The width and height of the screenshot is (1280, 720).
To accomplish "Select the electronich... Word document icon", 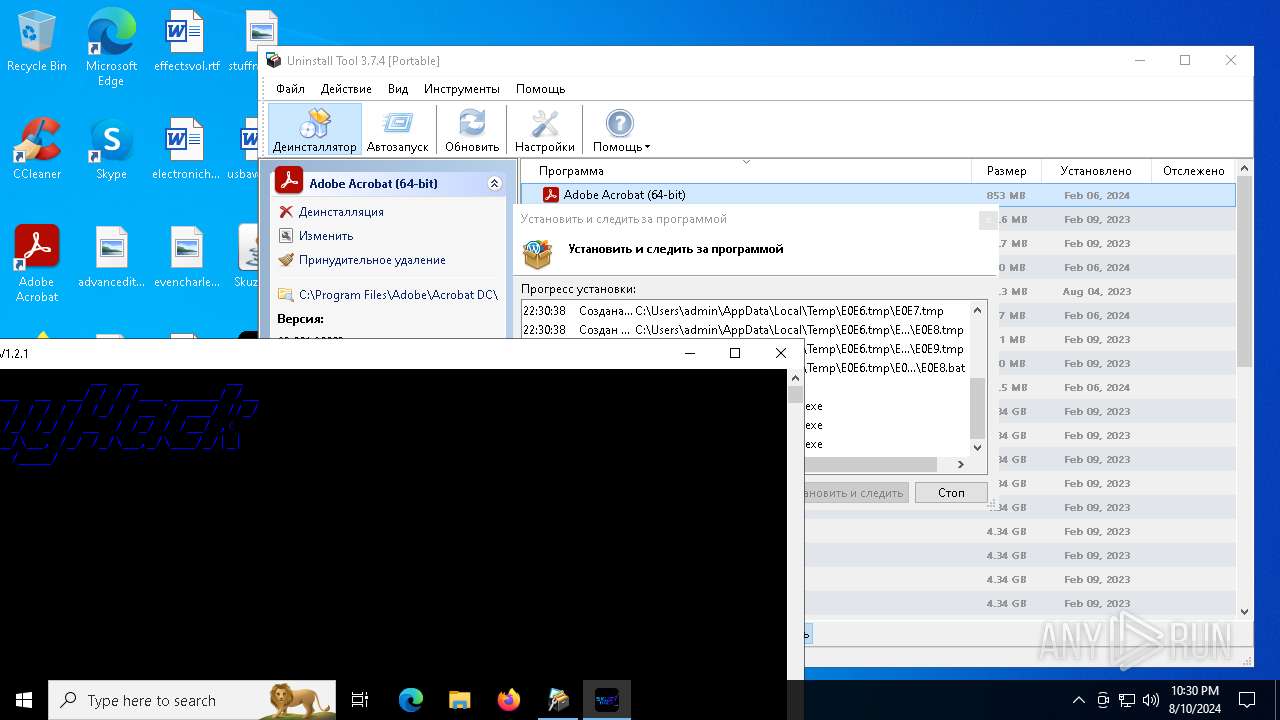I will coord(186,149).
